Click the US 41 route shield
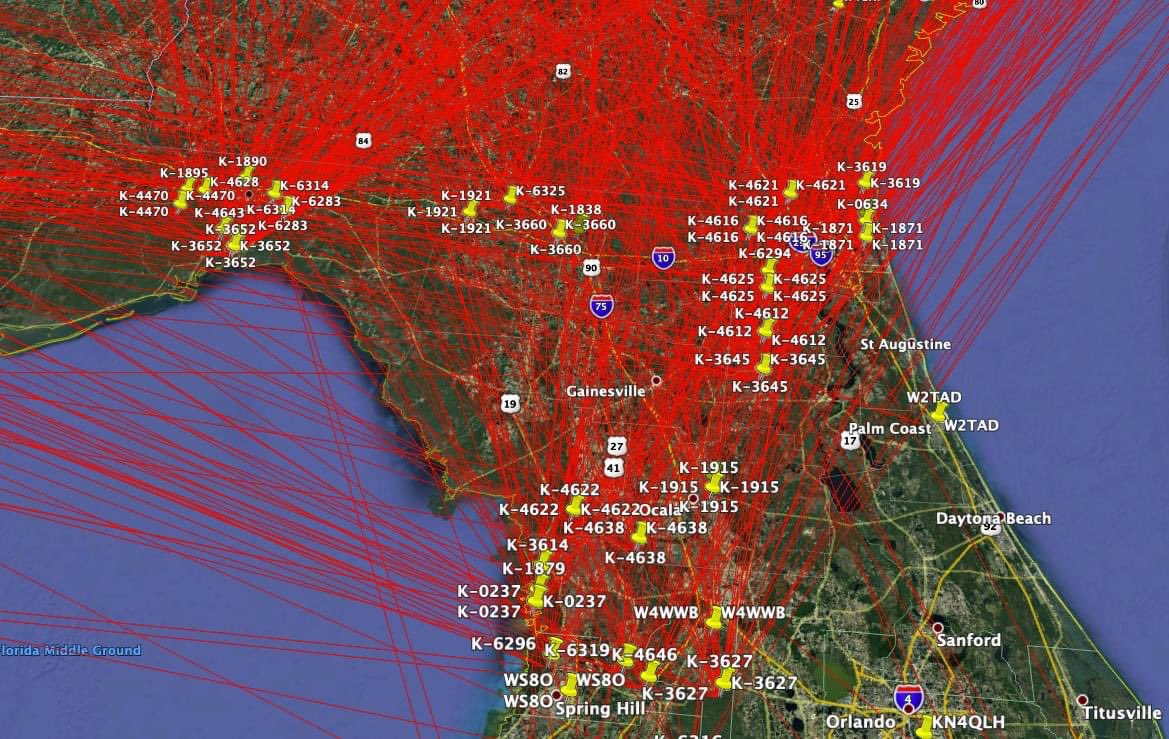The image size is (1169, 739). coord(613,468)
